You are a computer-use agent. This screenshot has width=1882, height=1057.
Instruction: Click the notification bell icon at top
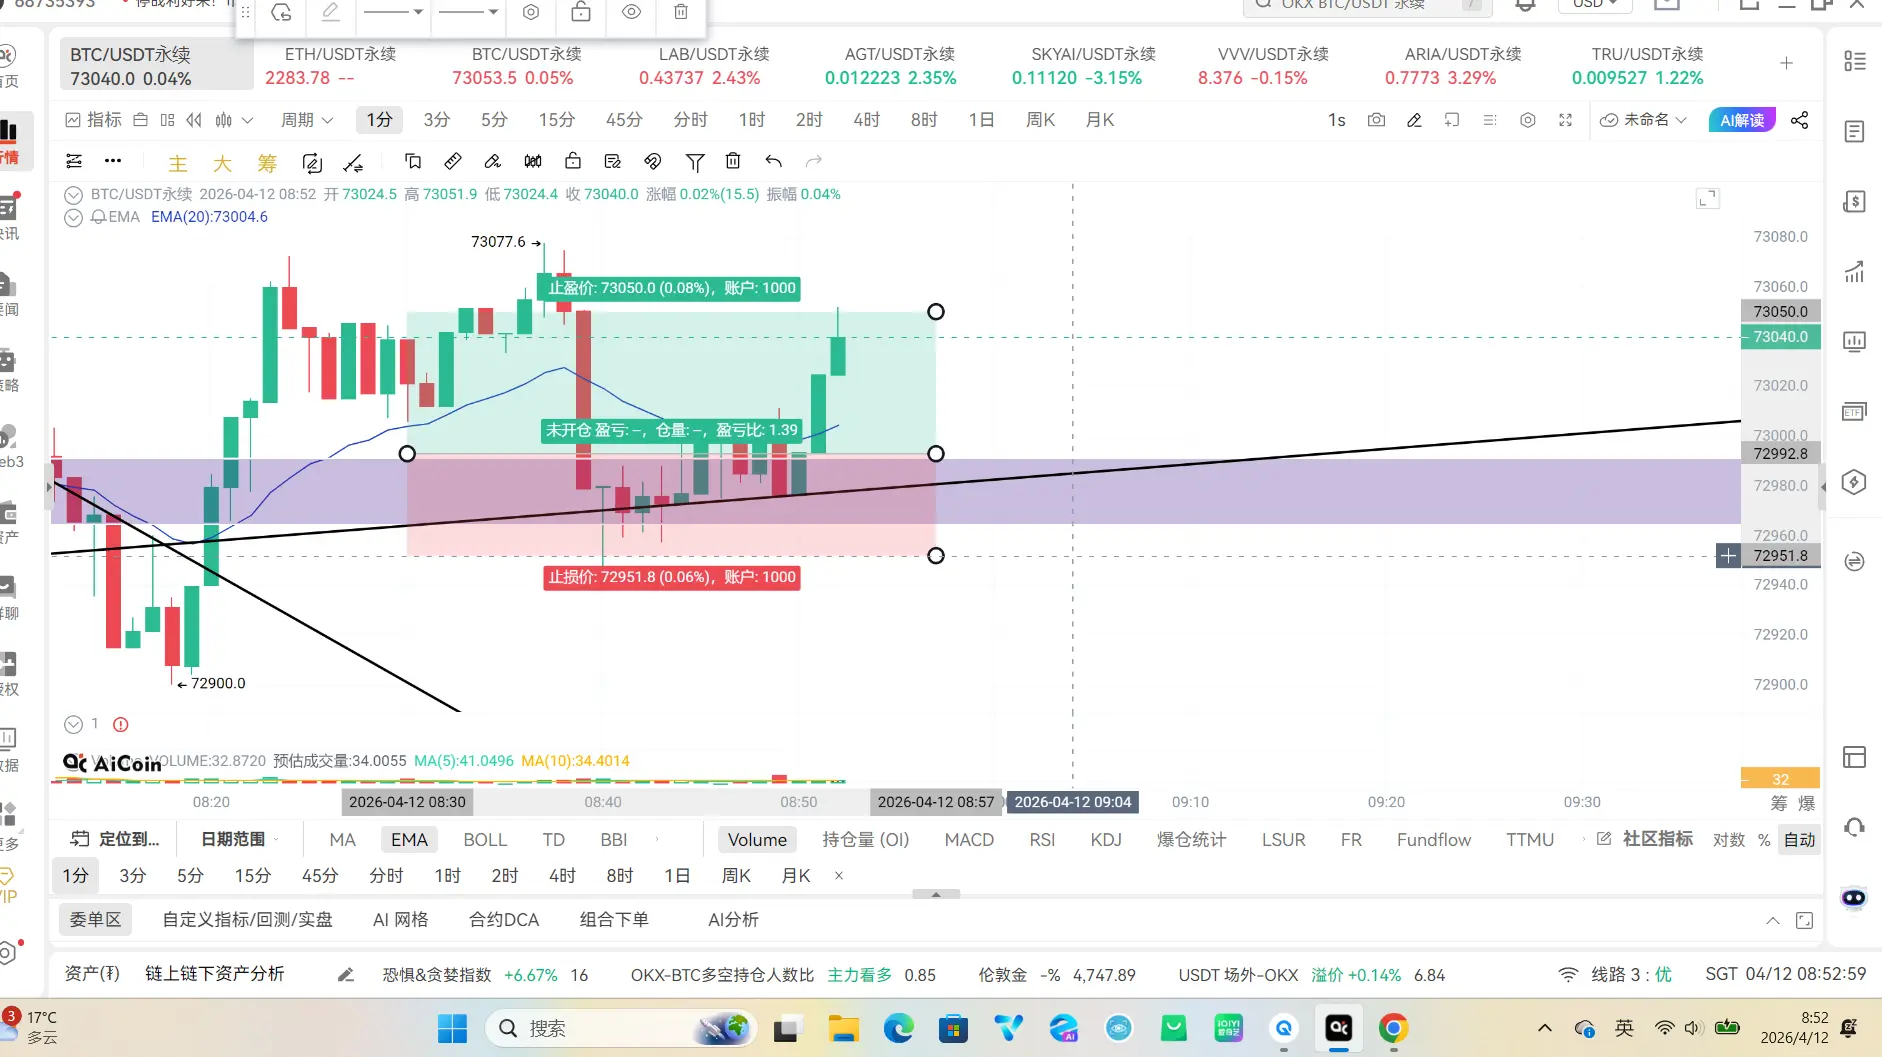pyautogui.click(x=1525, y=5)
